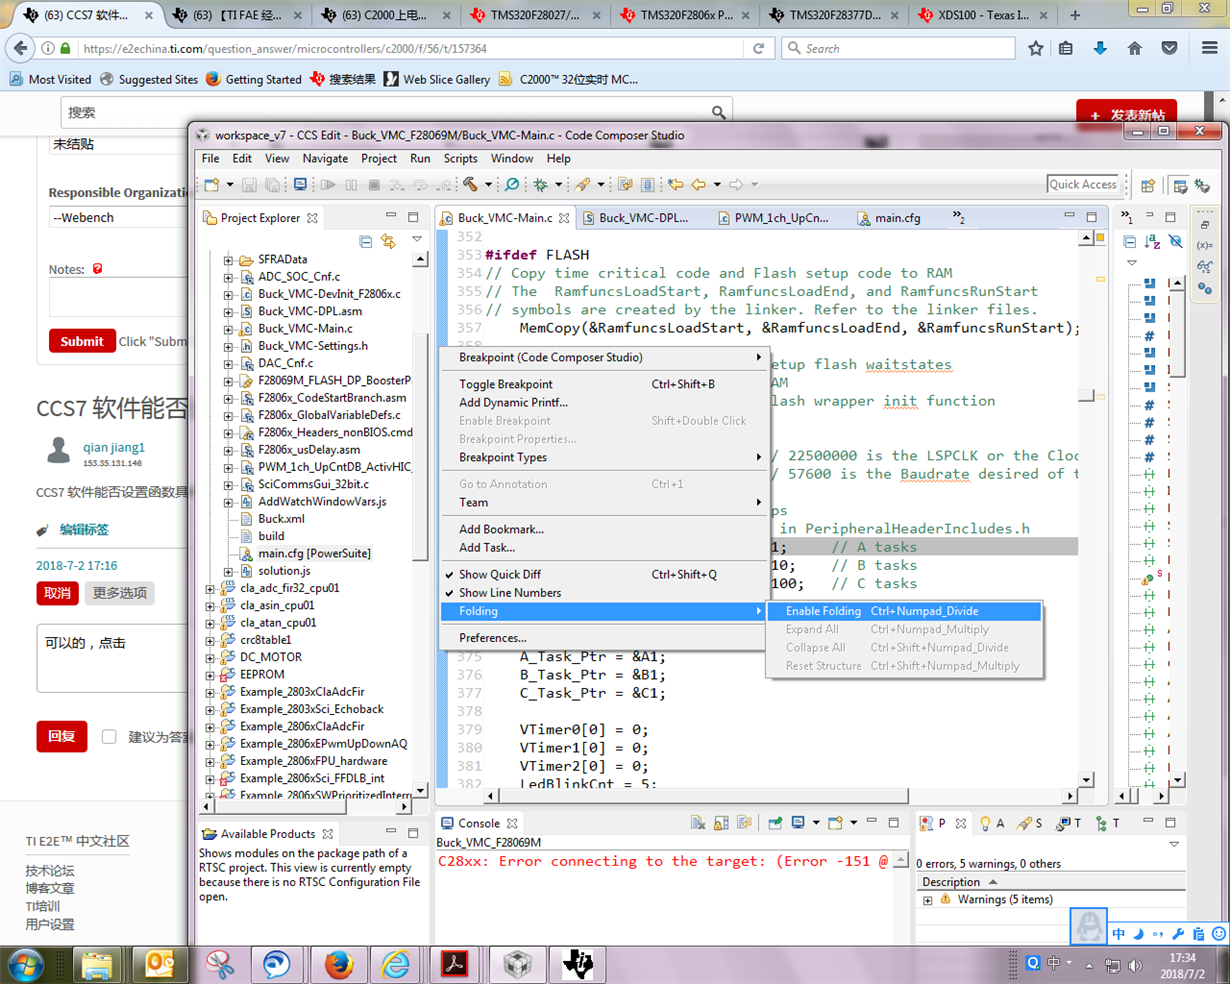Viewport: 1230px width, 984px height.
Task: Click the Firefox home icon
Action: tap(1134, 48)
